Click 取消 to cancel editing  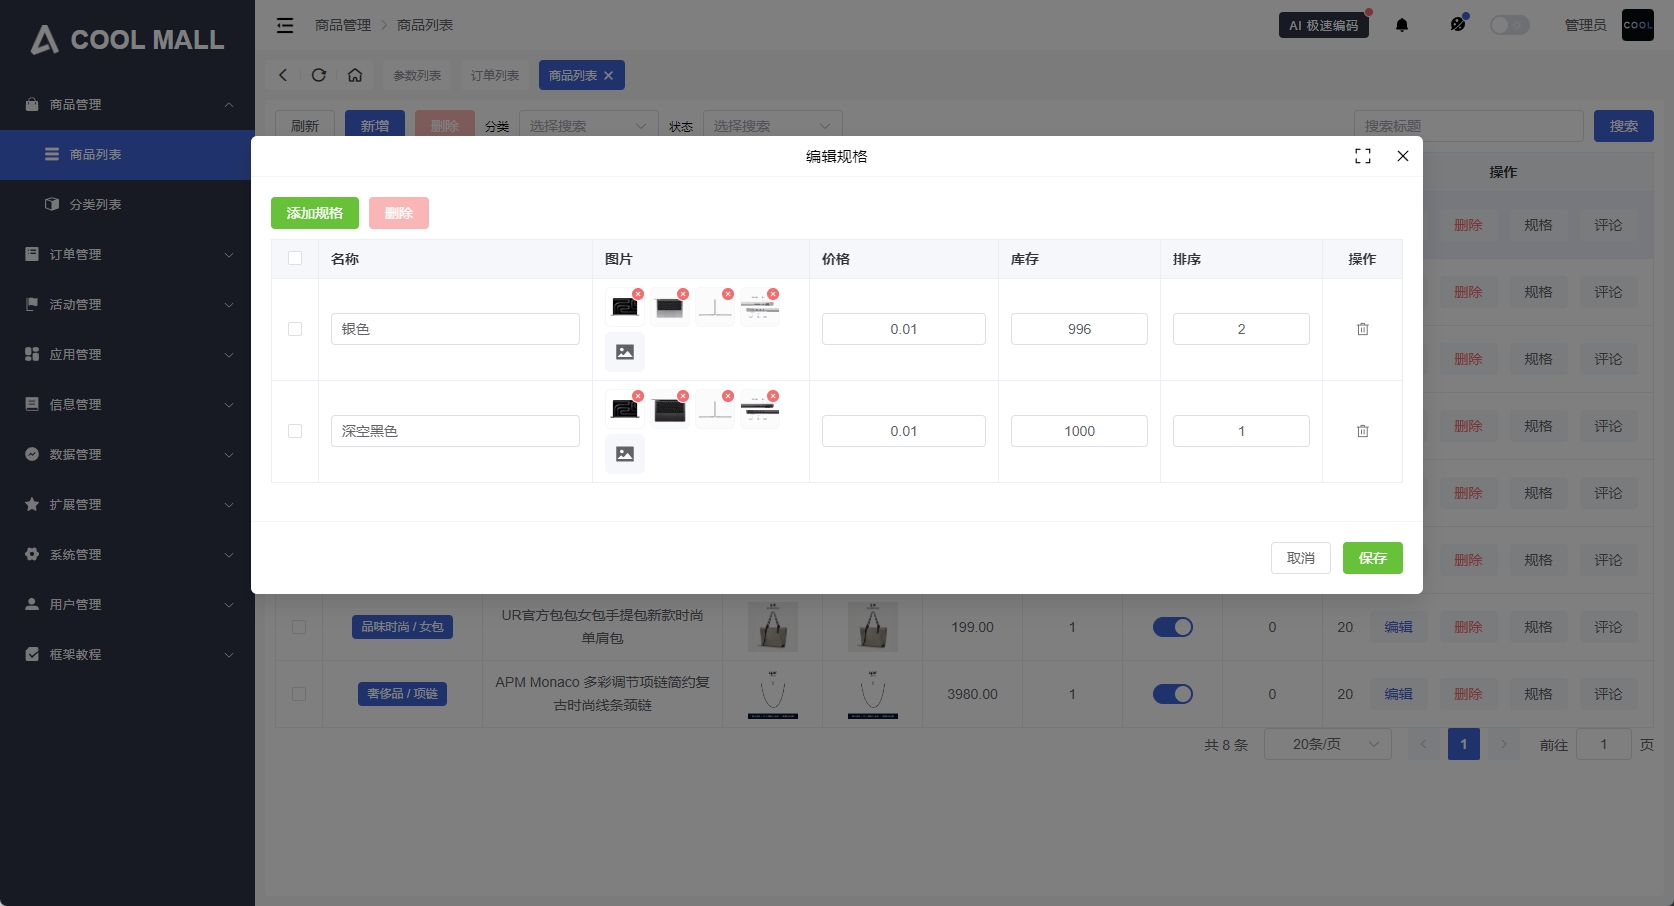[1301, 558]
